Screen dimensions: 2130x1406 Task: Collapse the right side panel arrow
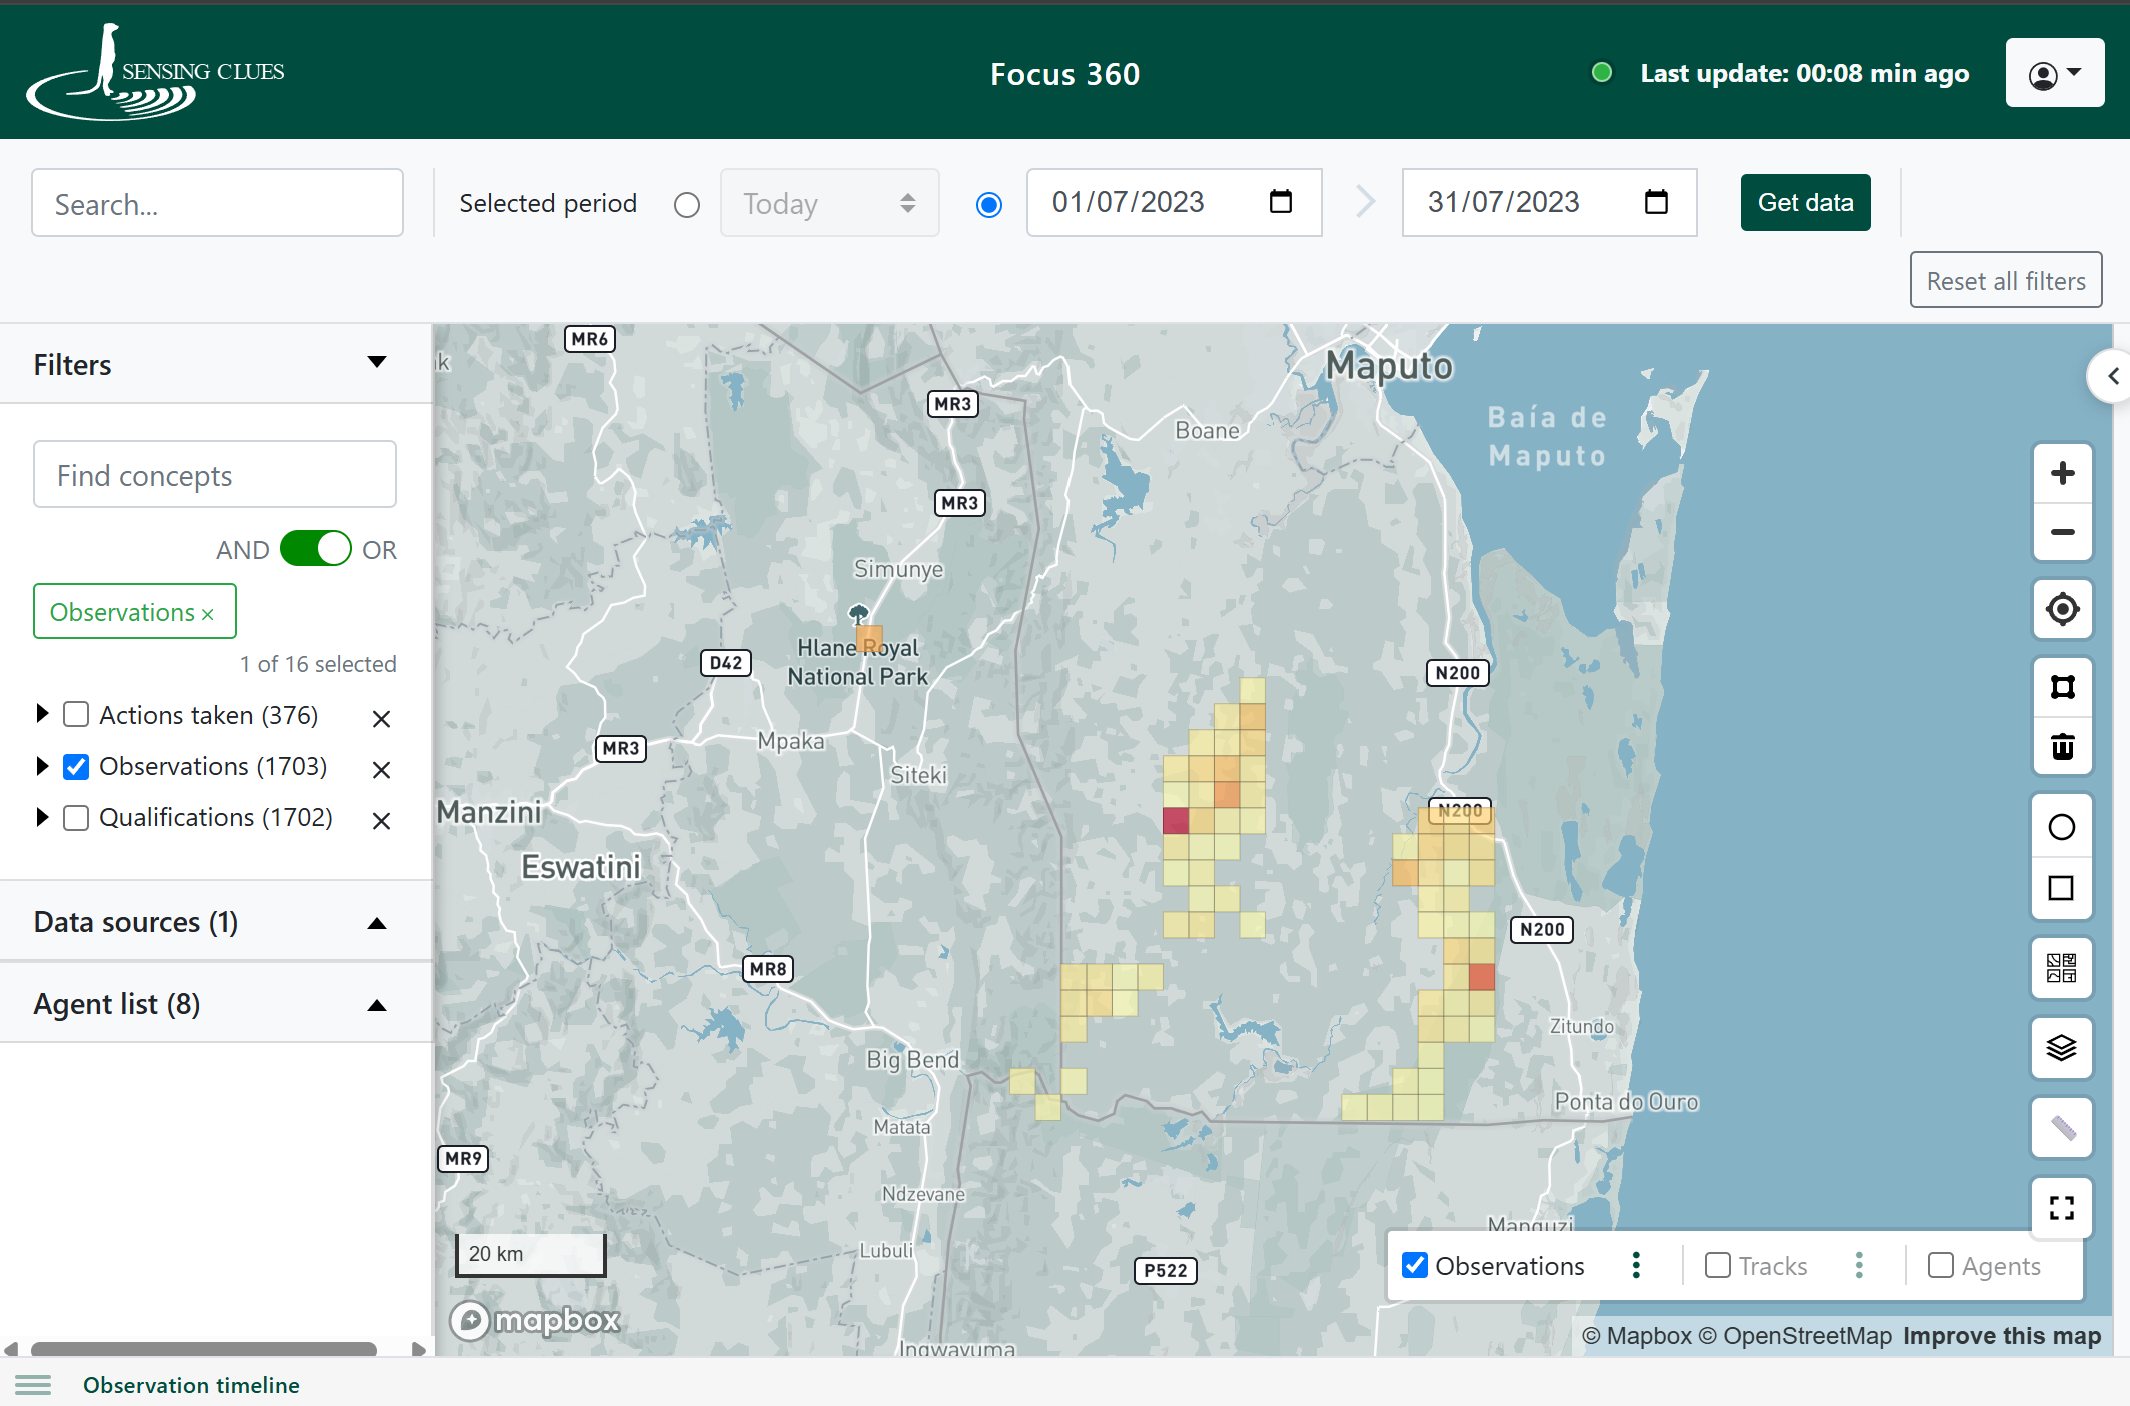(2111, 376)
